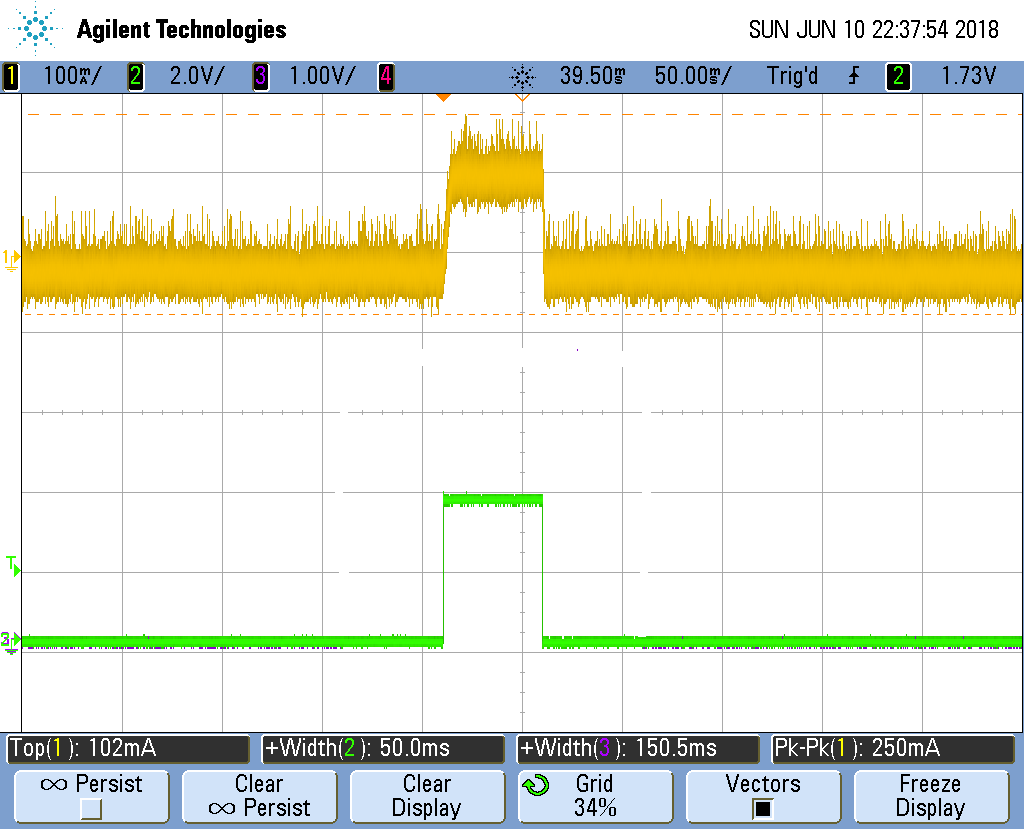
Task: Select the green channel 2 indicator
Action: click(x=135, y=76)
